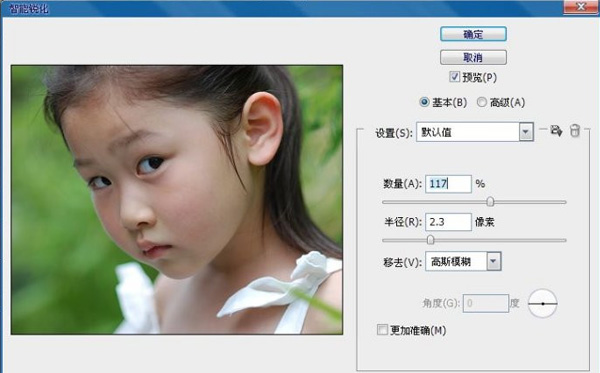Enable the 更加准确(M) checkbox
Image resolution: width=600 pixels, height=373 pixels.
382,329
